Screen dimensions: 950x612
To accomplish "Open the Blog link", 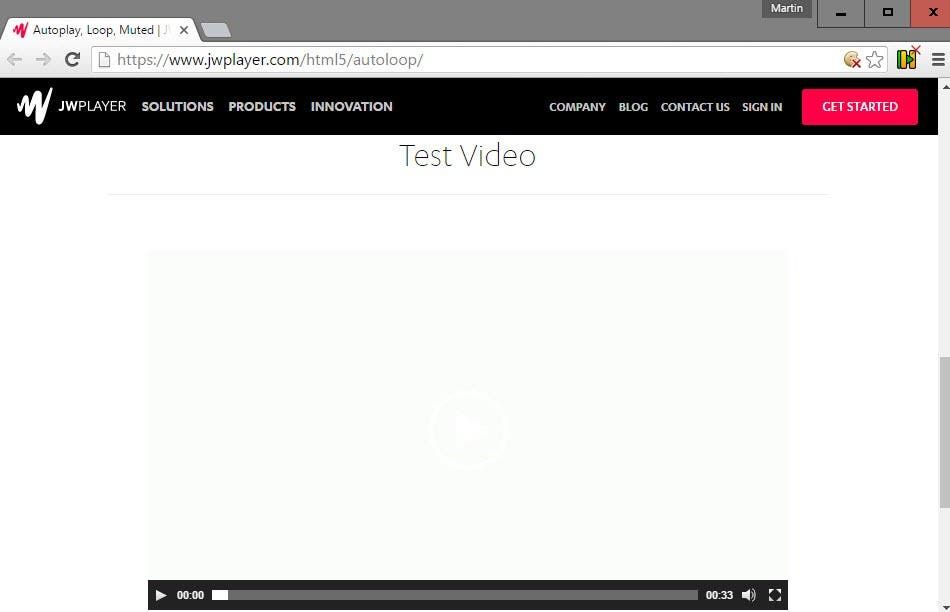I will pos(633,107).
